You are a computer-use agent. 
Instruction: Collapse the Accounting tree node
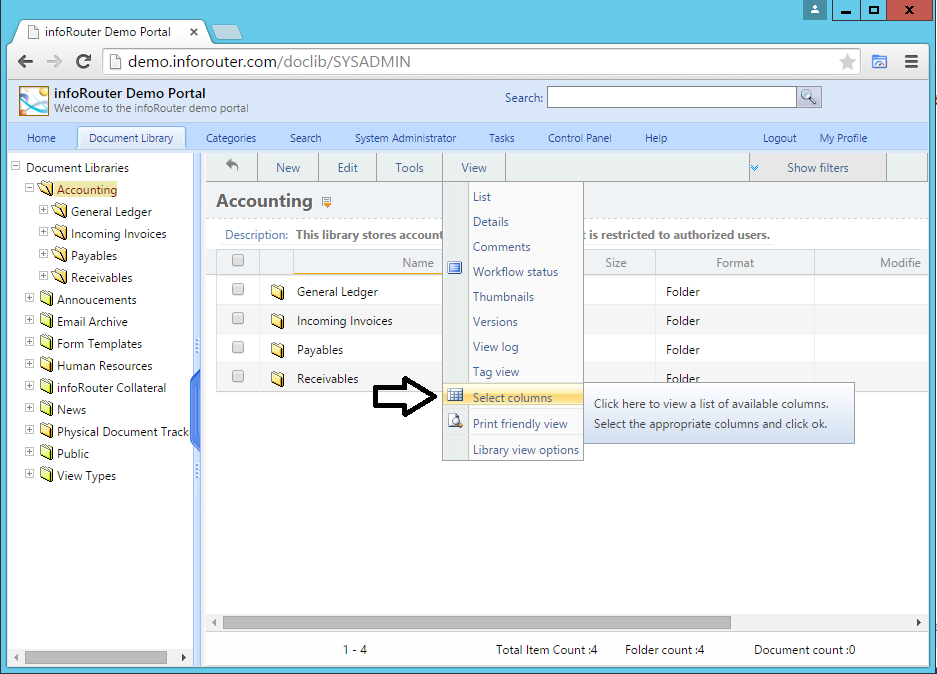29,188
